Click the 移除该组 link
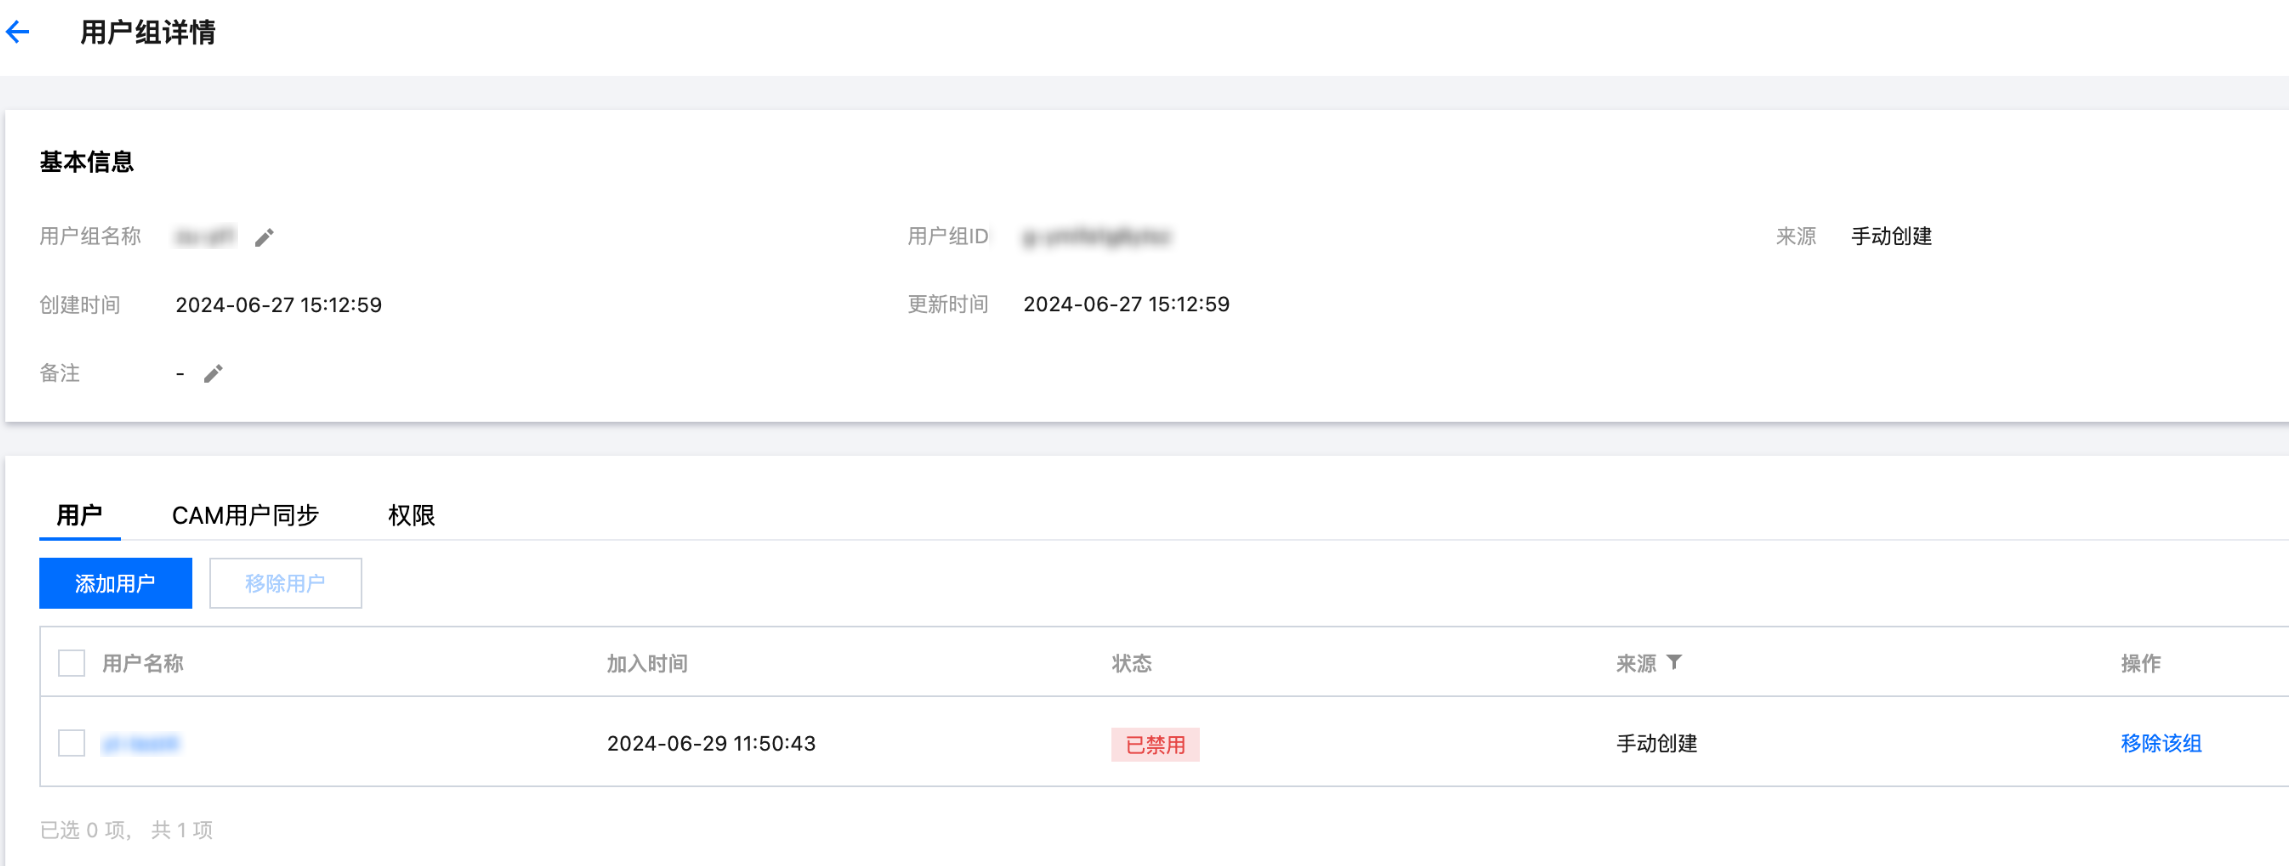The height and width of the screenshot is (866, 2289). (x=2161, y=743)
